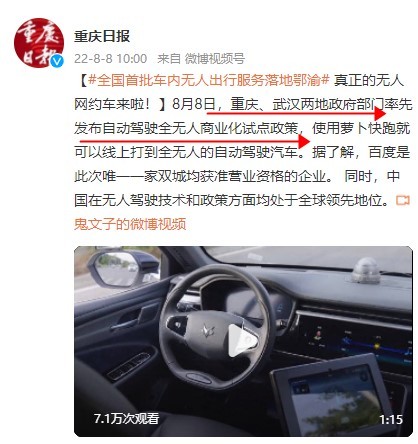Screen dimensions: 418x444
Task: Click the second red arrowhead annotation
Action: 304,141
